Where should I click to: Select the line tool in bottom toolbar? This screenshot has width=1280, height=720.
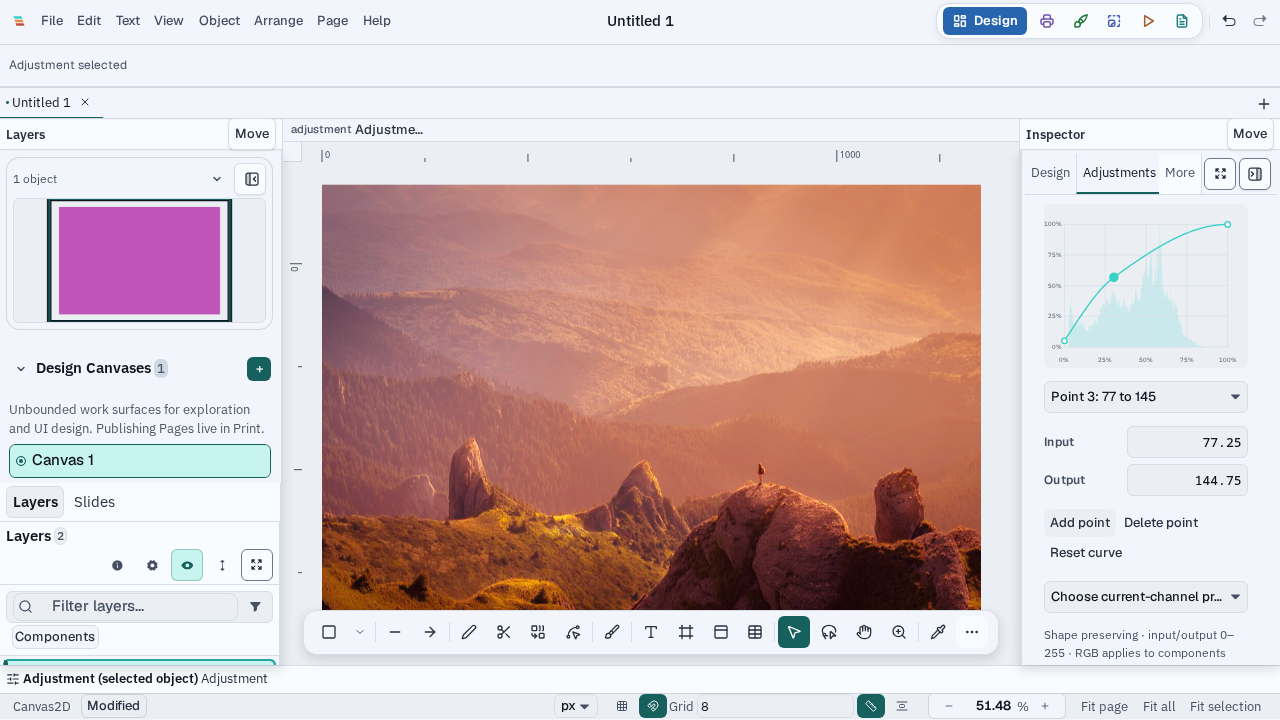[395, 632]
